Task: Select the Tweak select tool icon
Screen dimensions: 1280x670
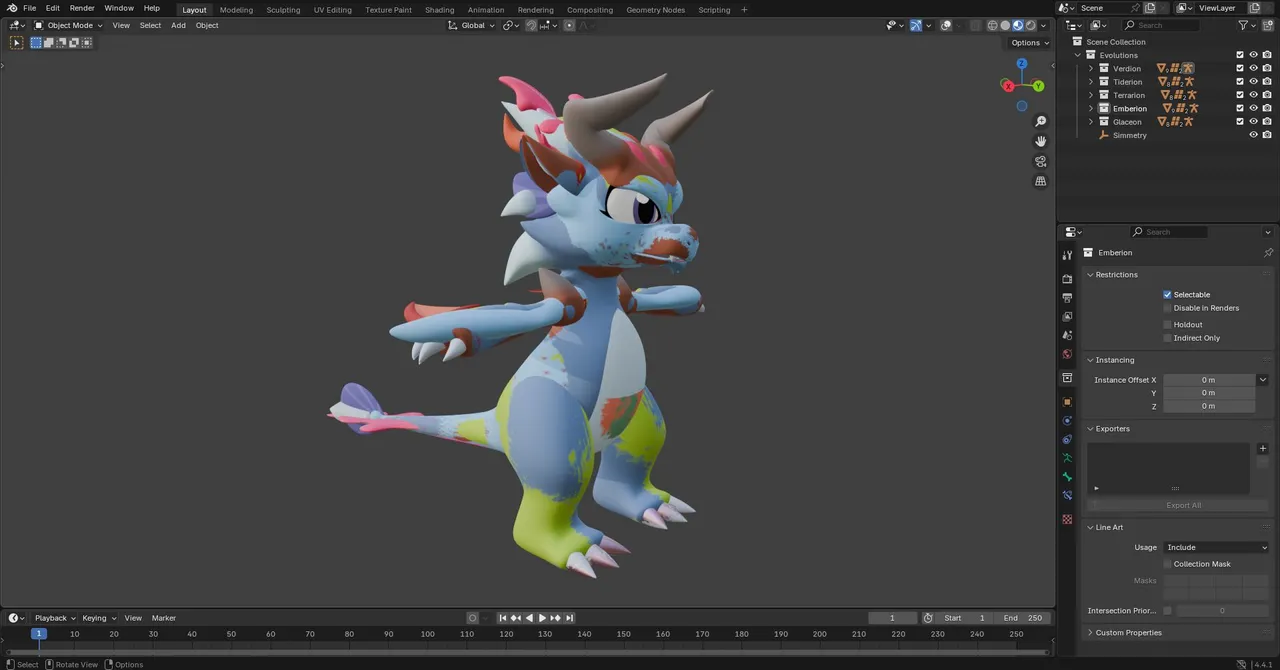Action: pyautogui.click(x=17, y=43)
